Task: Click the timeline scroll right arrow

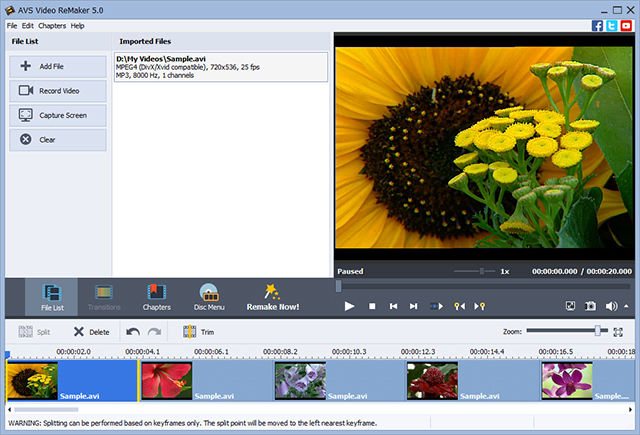Action: coord(630,409)
